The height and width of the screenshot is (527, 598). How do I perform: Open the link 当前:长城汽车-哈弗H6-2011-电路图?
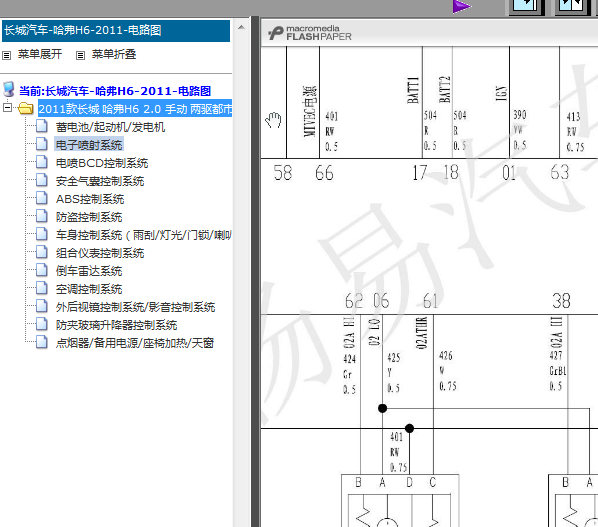point(115,91)
